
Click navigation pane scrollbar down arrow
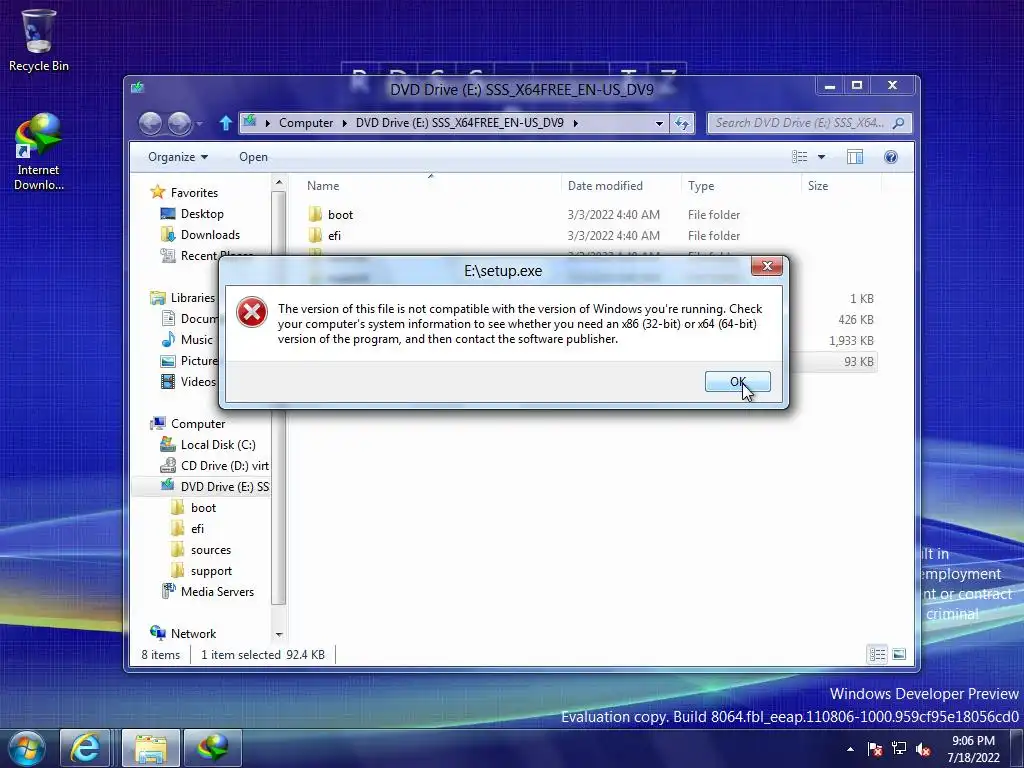279,634
